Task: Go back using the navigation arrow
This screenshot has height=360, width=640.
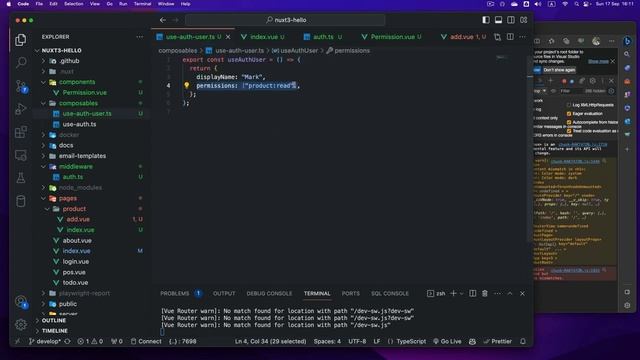Action: pos(163,20)
